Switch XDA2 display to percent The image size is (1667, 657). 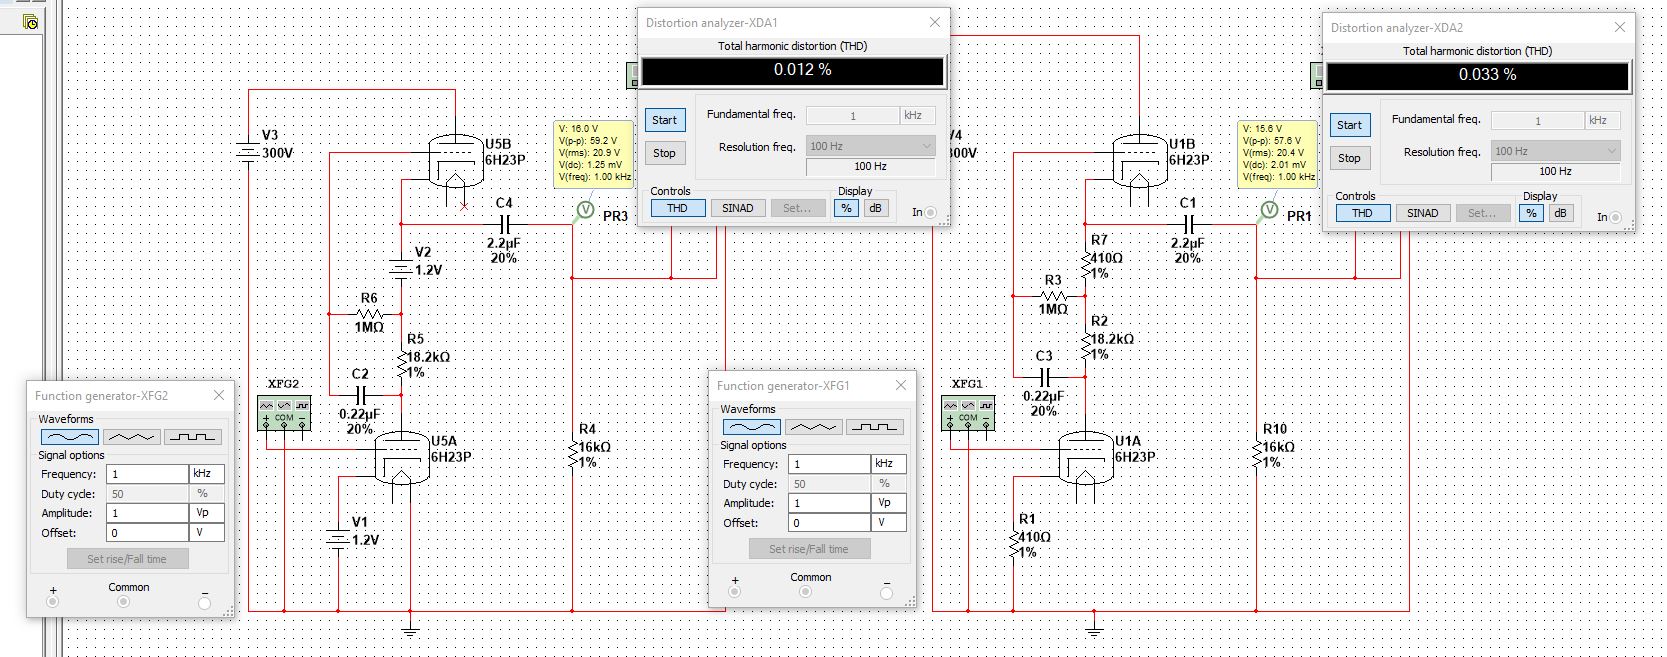pos(1531,213)
